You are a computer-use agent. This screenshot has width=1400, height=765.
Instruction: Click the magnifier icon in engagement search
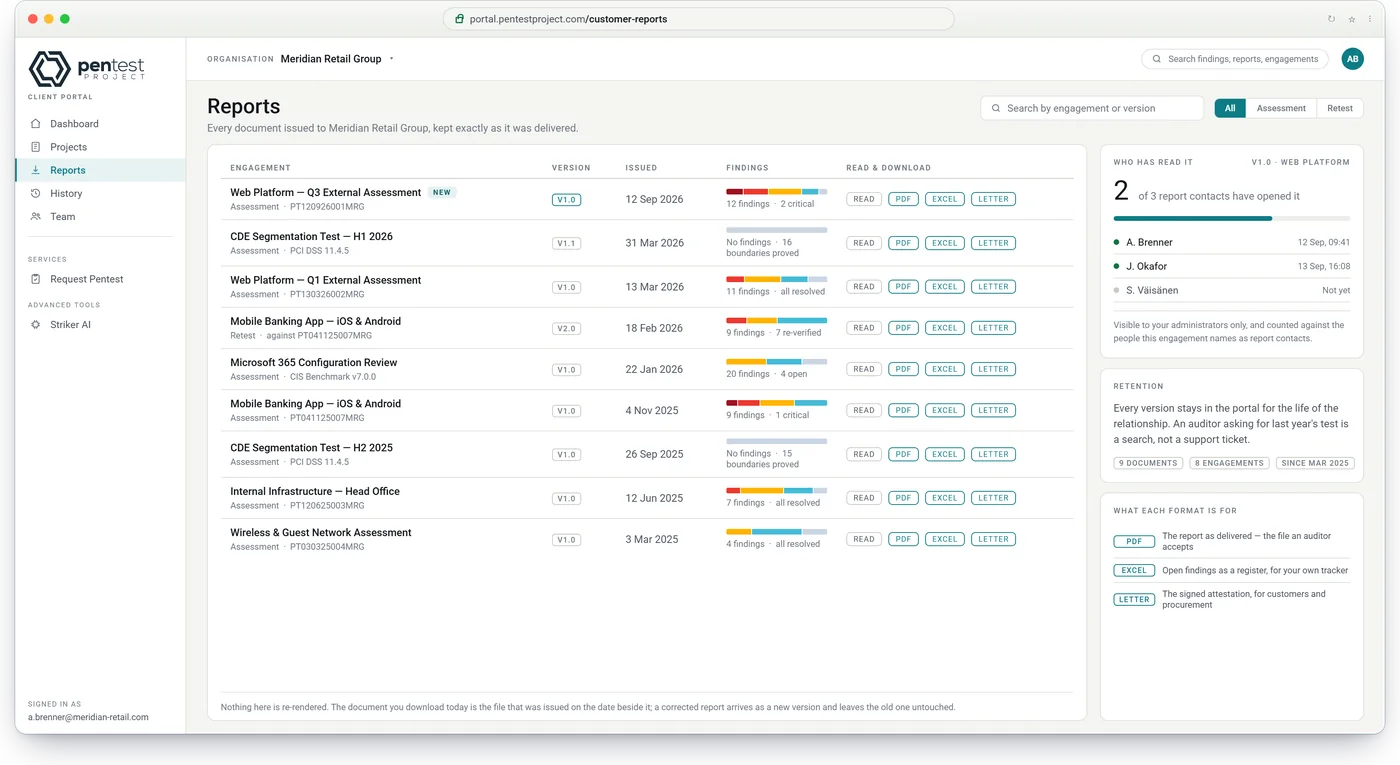tap(996, 108)
